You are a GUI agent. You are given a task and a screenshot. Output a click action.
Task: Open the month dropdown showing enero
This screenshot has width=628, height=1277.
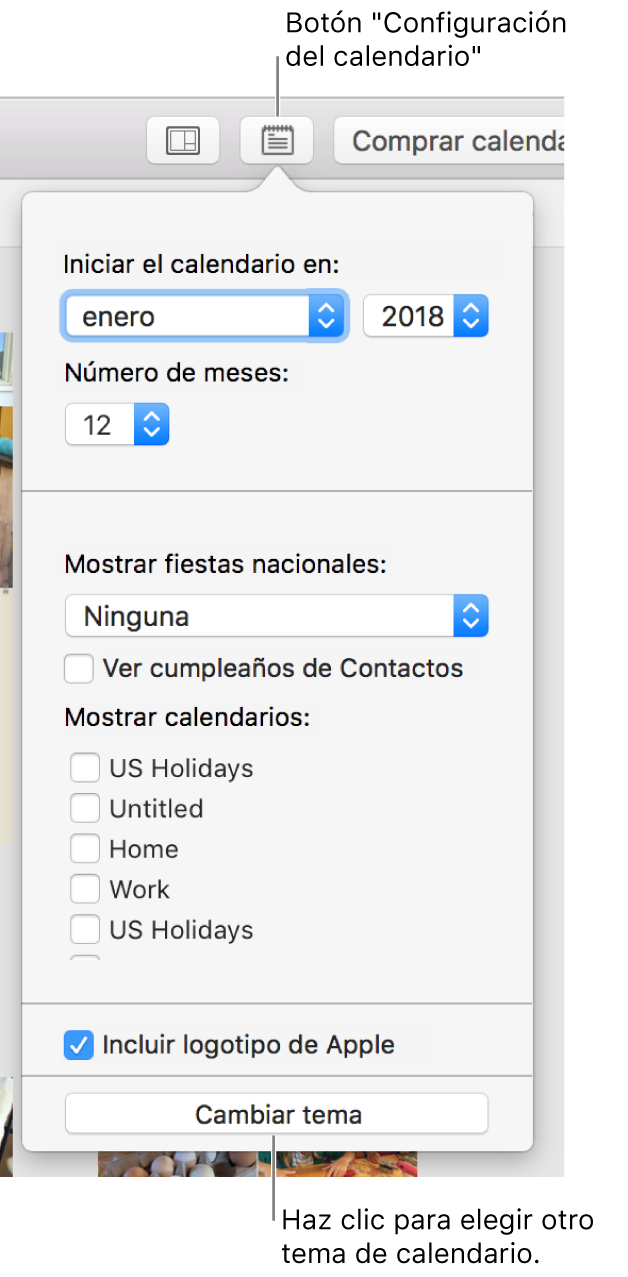click(x=204, y=316)
